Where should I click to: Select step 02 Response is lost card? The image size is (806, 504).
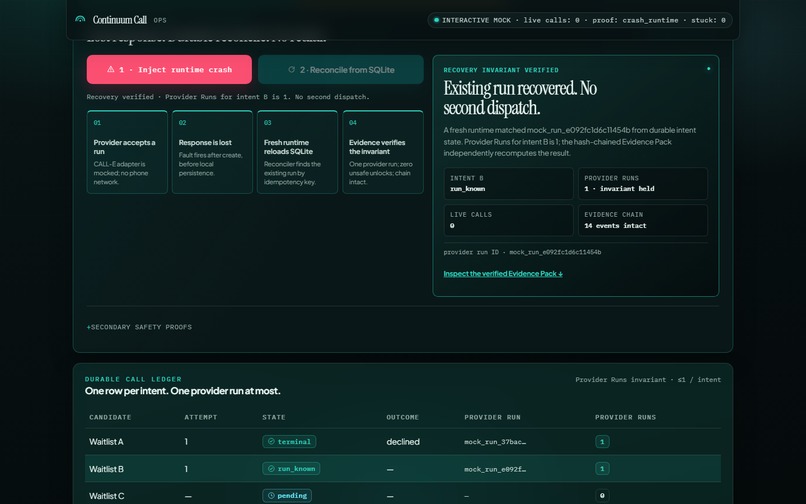click(x=212, y=152)
